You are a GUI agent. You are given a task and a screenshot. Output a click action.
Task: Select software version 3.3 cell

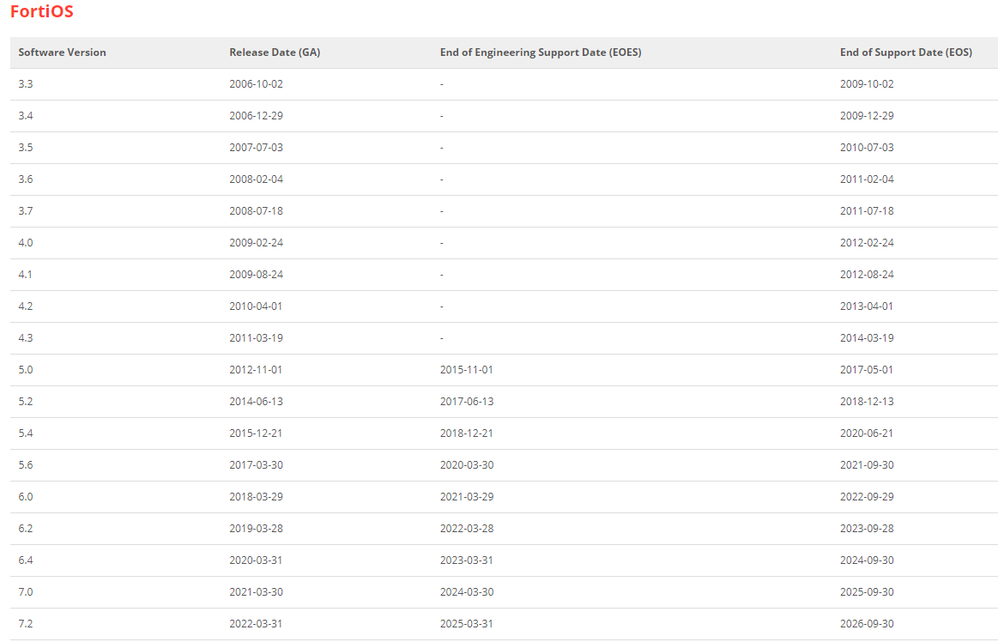pos(26,84)
